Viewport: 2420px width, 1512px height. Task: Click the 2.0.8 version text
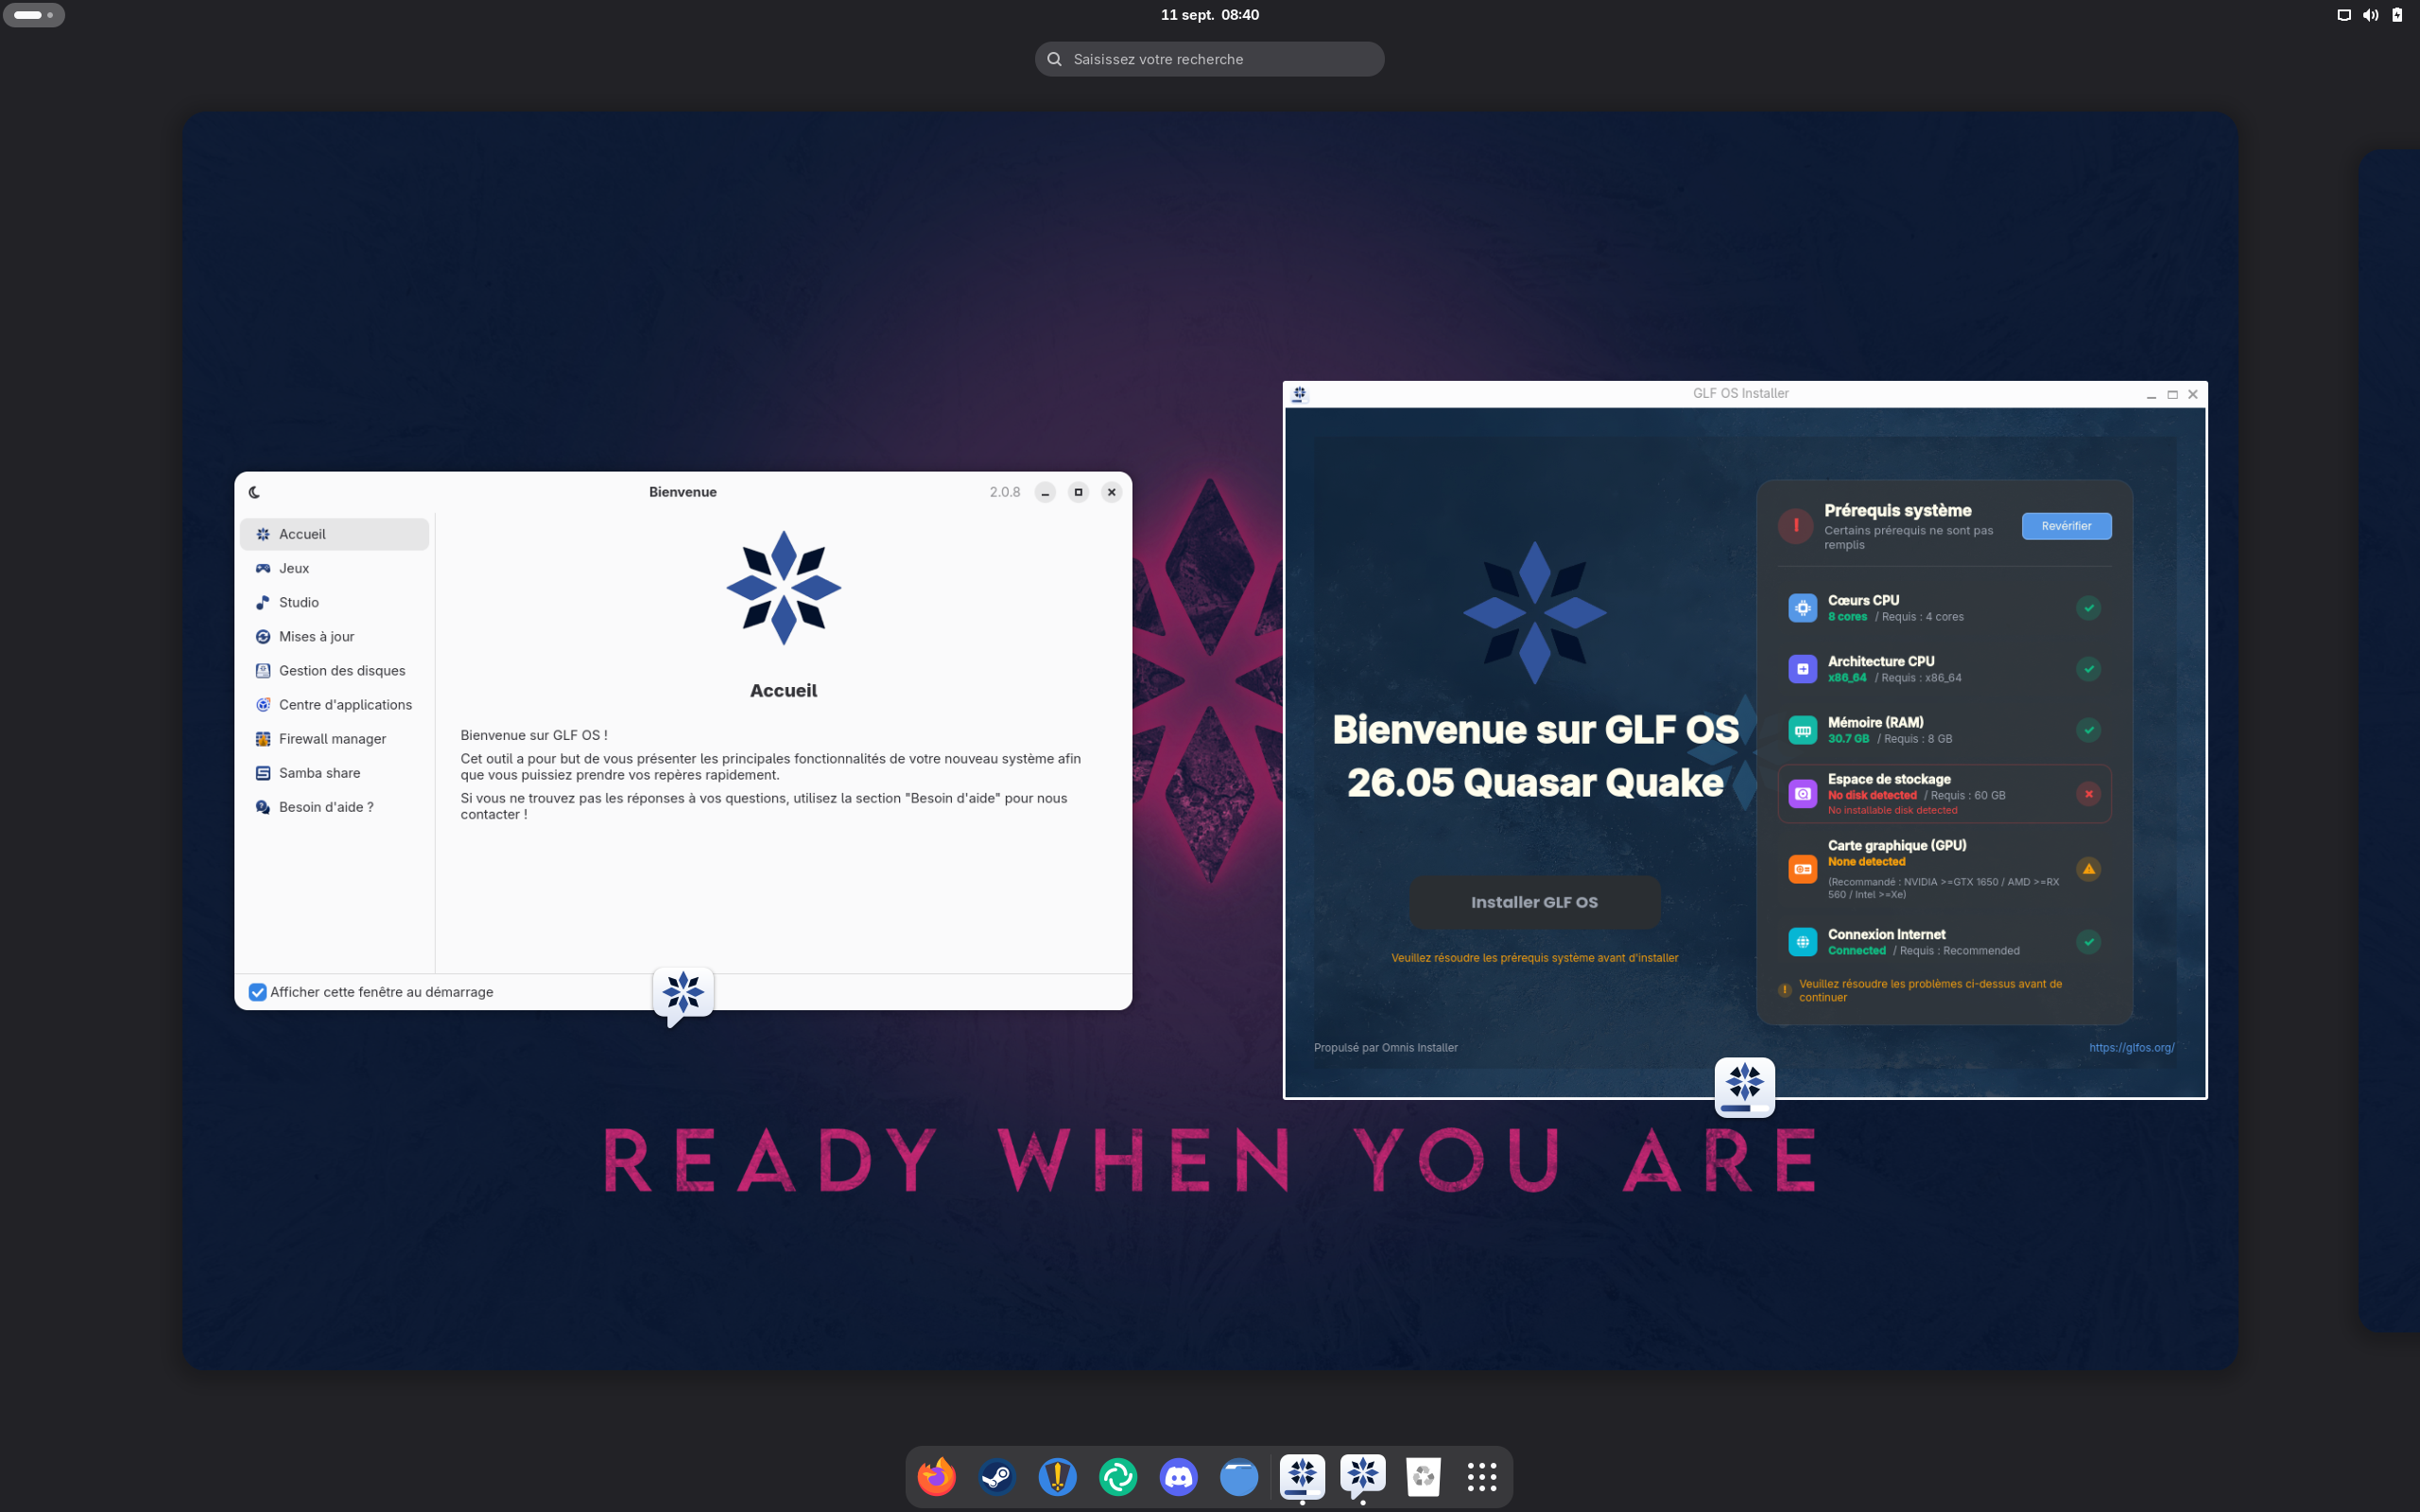tap(1004, 492)
